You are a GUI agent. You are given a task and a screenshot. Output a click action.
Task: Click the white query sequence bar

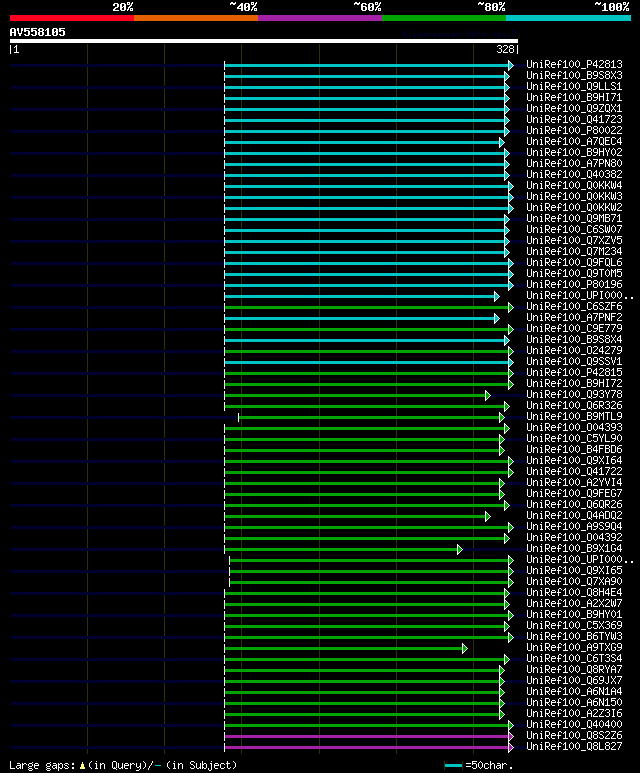[264, 41]
